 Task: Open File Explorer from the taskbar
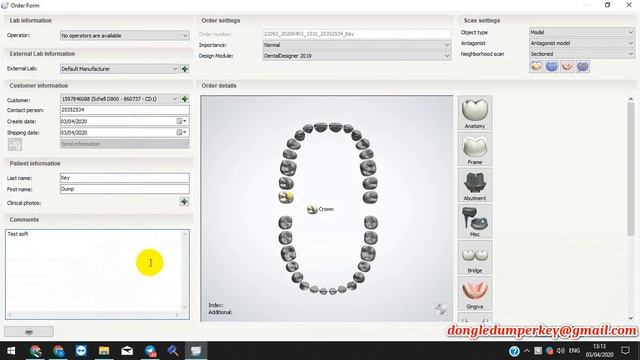[x=104, y=351]
